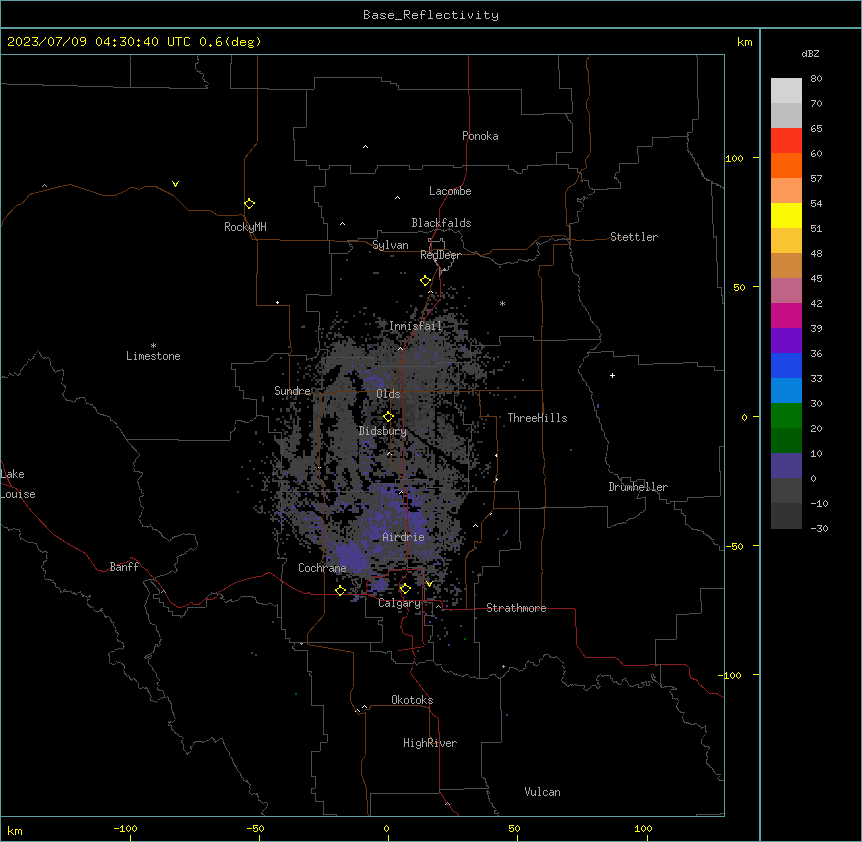Click the -30 value on the dBZ scale
862x842 pixels.
[819, 528]
